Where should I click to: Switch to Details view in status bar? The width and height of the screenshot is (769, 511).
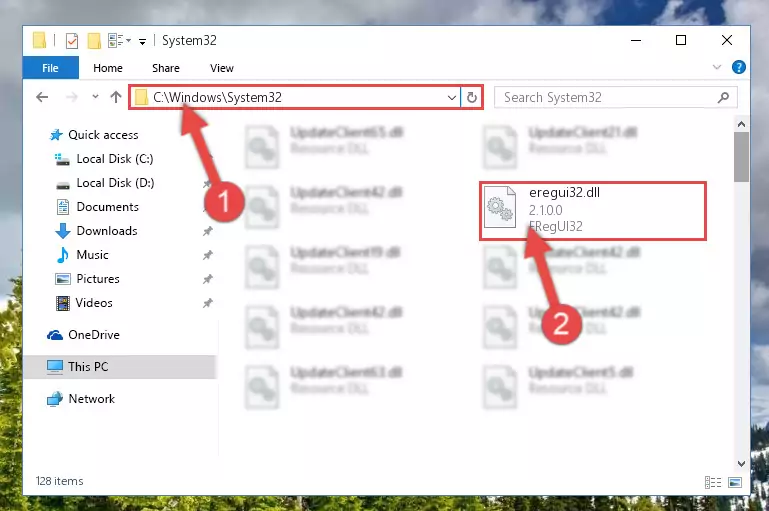click(713, 483)
